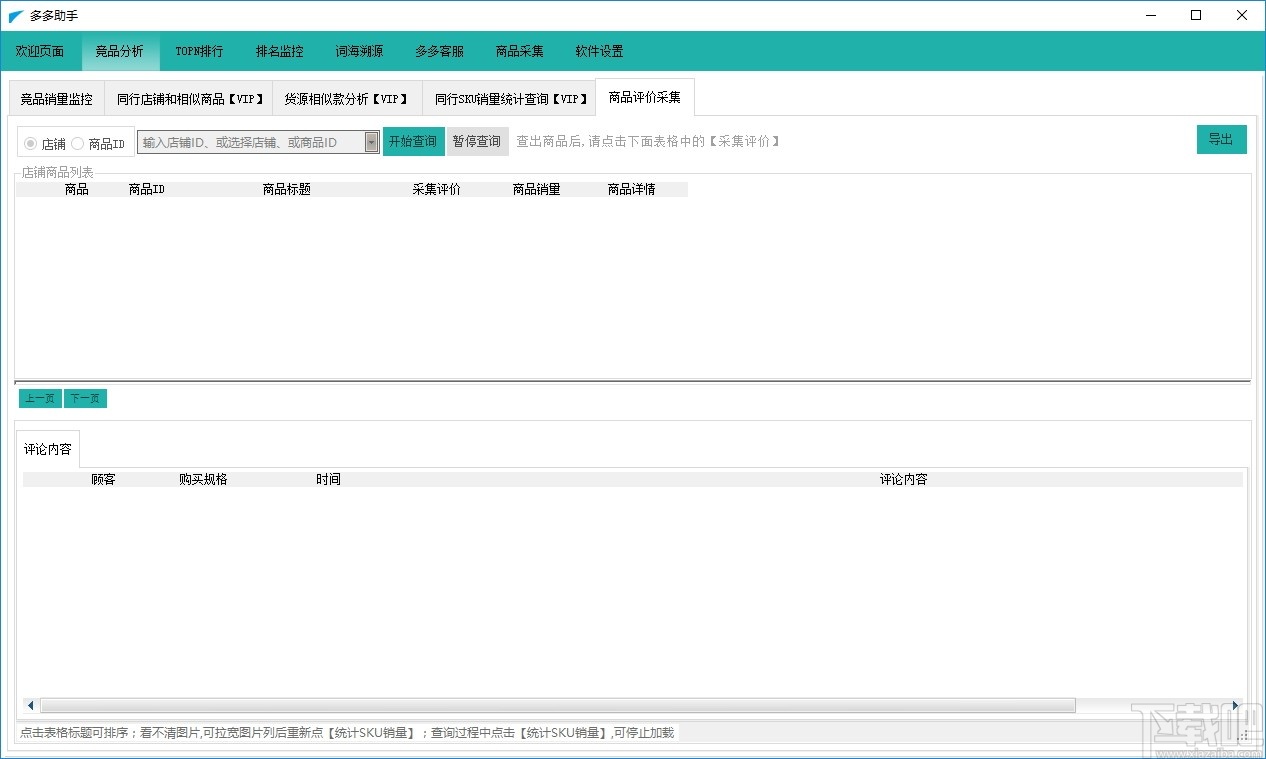Sort by 商品 column header
The width and height of the screenshot is (1266, 759).
[77, 189]
